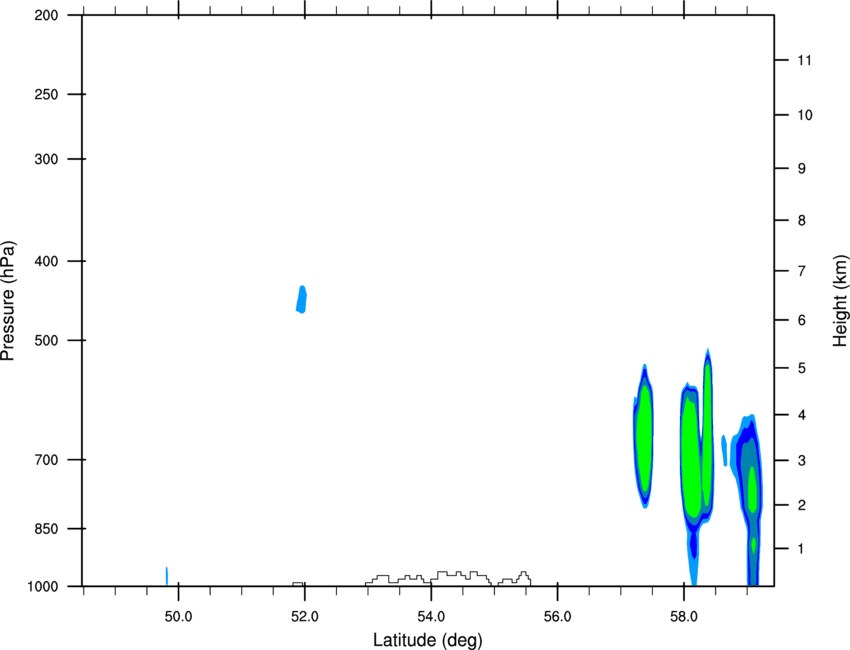Image resolution: width=850 pixels, height=650 pixels.
Task: Click the 4 km height tick label
Action: pos(802,415)
